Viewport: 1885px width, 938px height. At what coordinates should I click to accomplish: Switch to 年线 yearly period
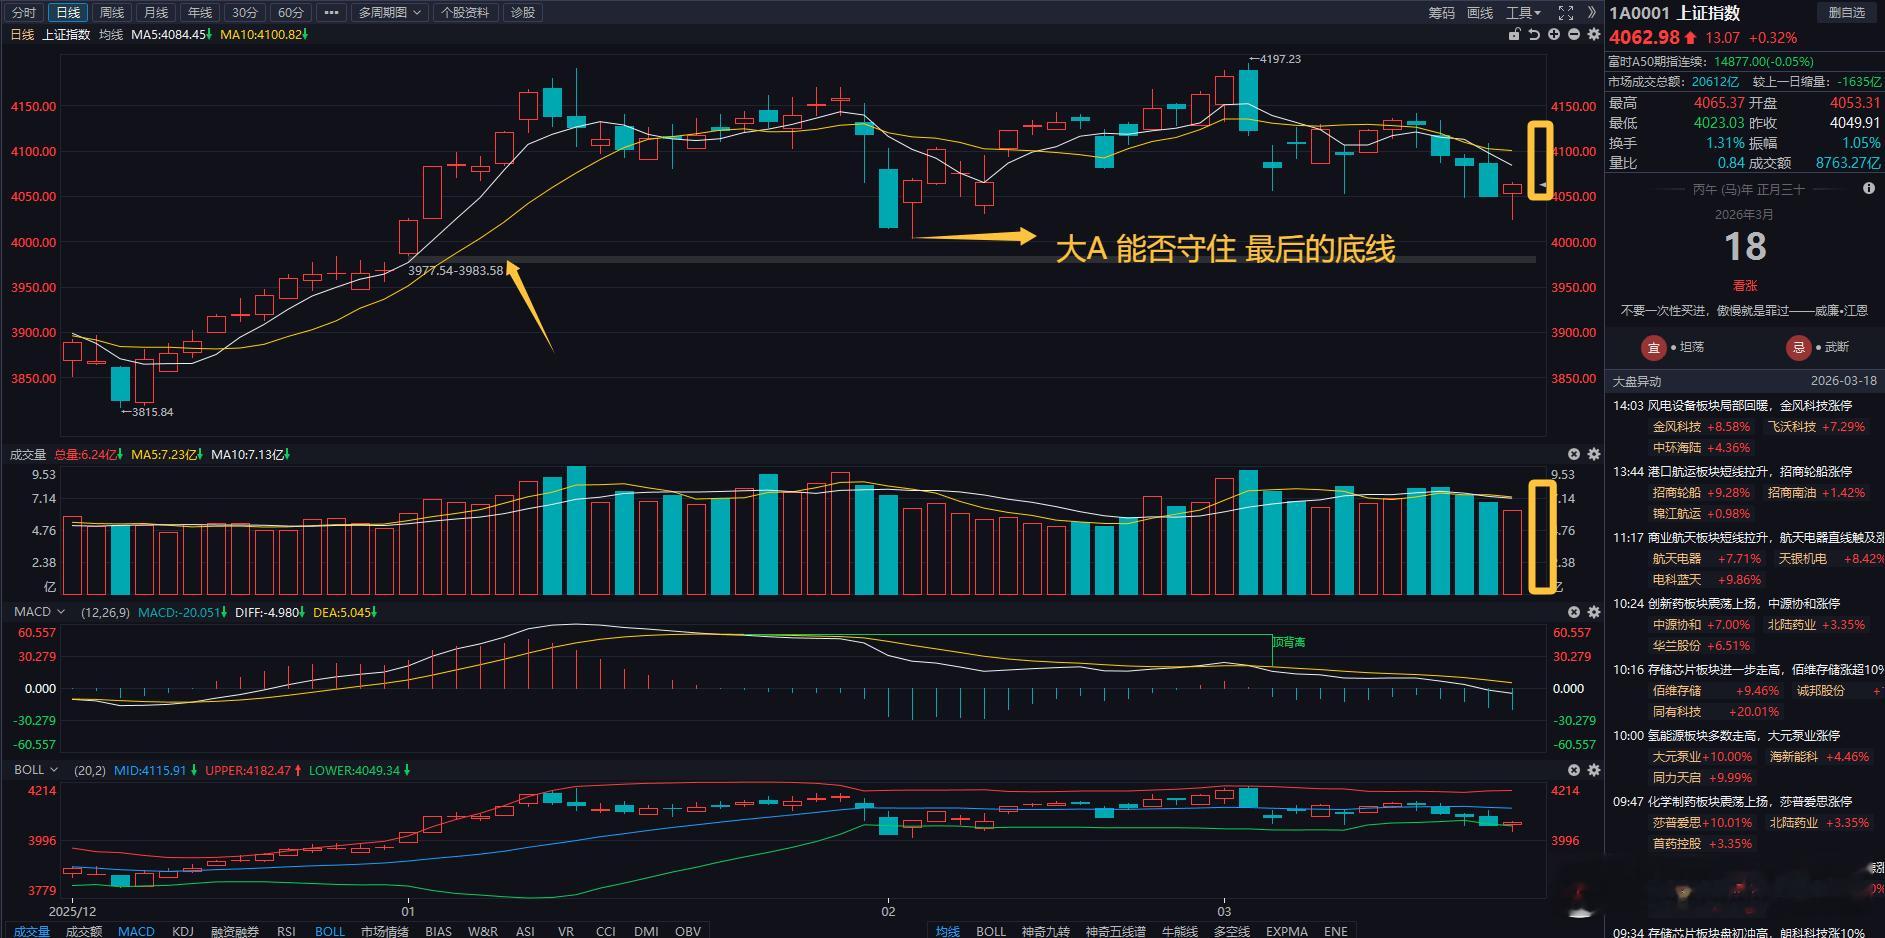tap(200, 13)
